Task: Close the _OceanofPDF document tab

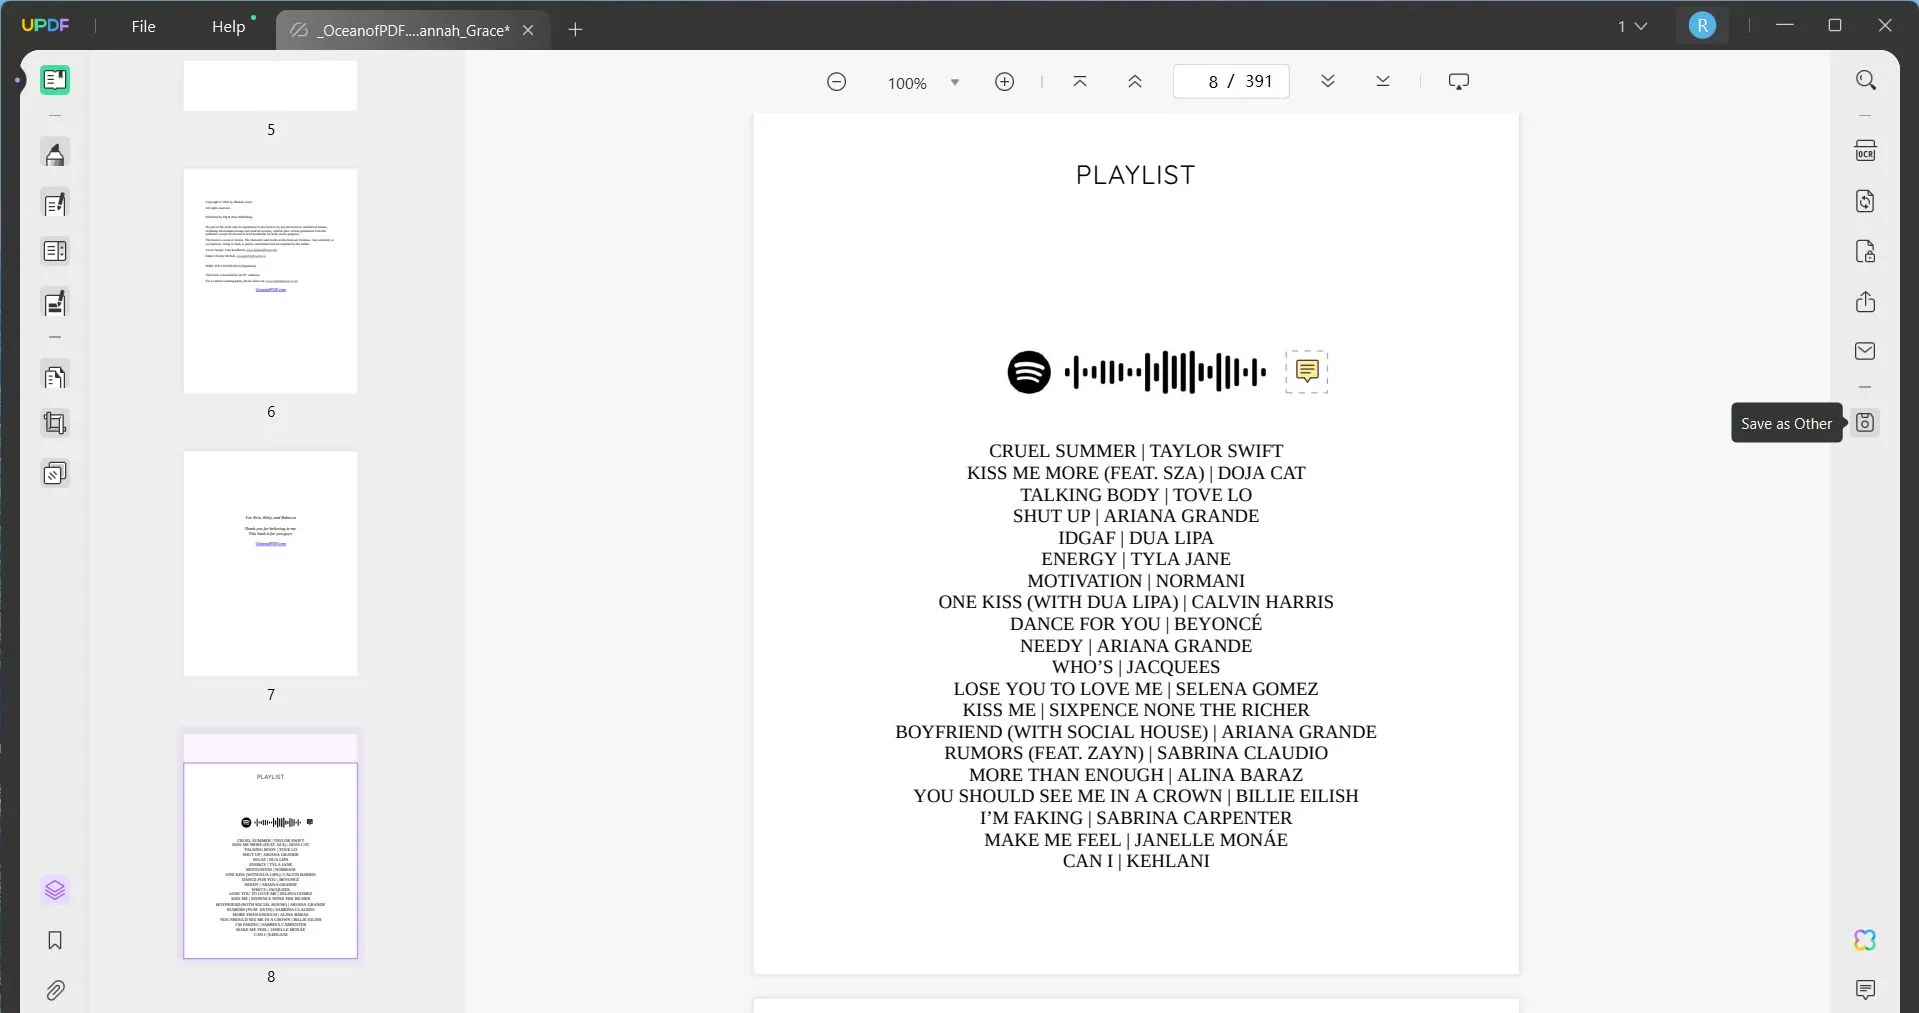Action: tap(528, 30)
